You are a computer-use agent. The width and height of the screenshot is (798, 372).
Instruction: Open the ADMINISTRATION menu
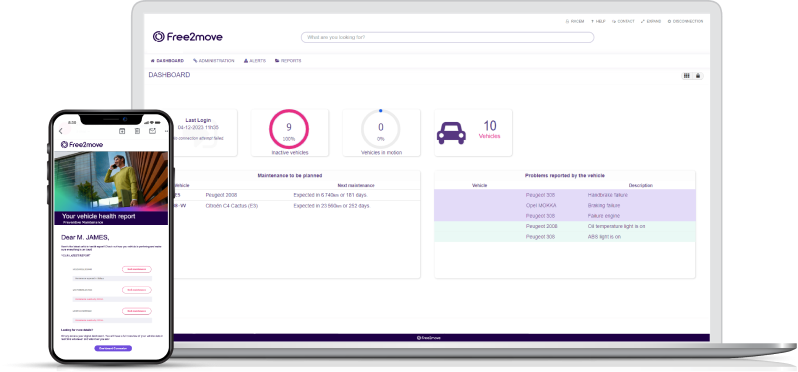click(214, 61)
